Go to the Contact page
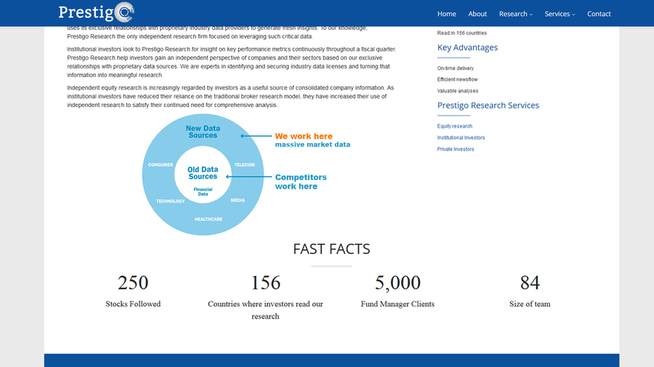This screenshot has height=367, width=654. (x=599, y=14)
